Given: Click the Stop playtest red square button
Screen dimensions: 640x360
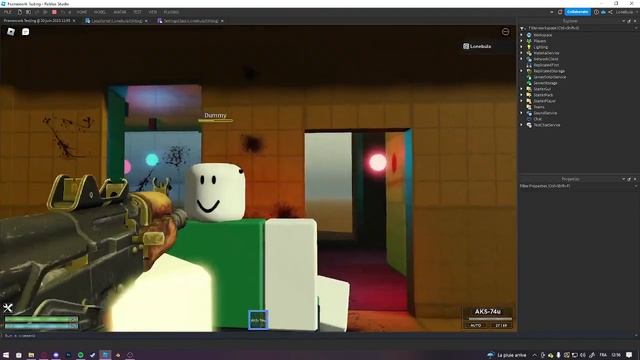Looking at the screenshot, I should (x=54, y=12).
